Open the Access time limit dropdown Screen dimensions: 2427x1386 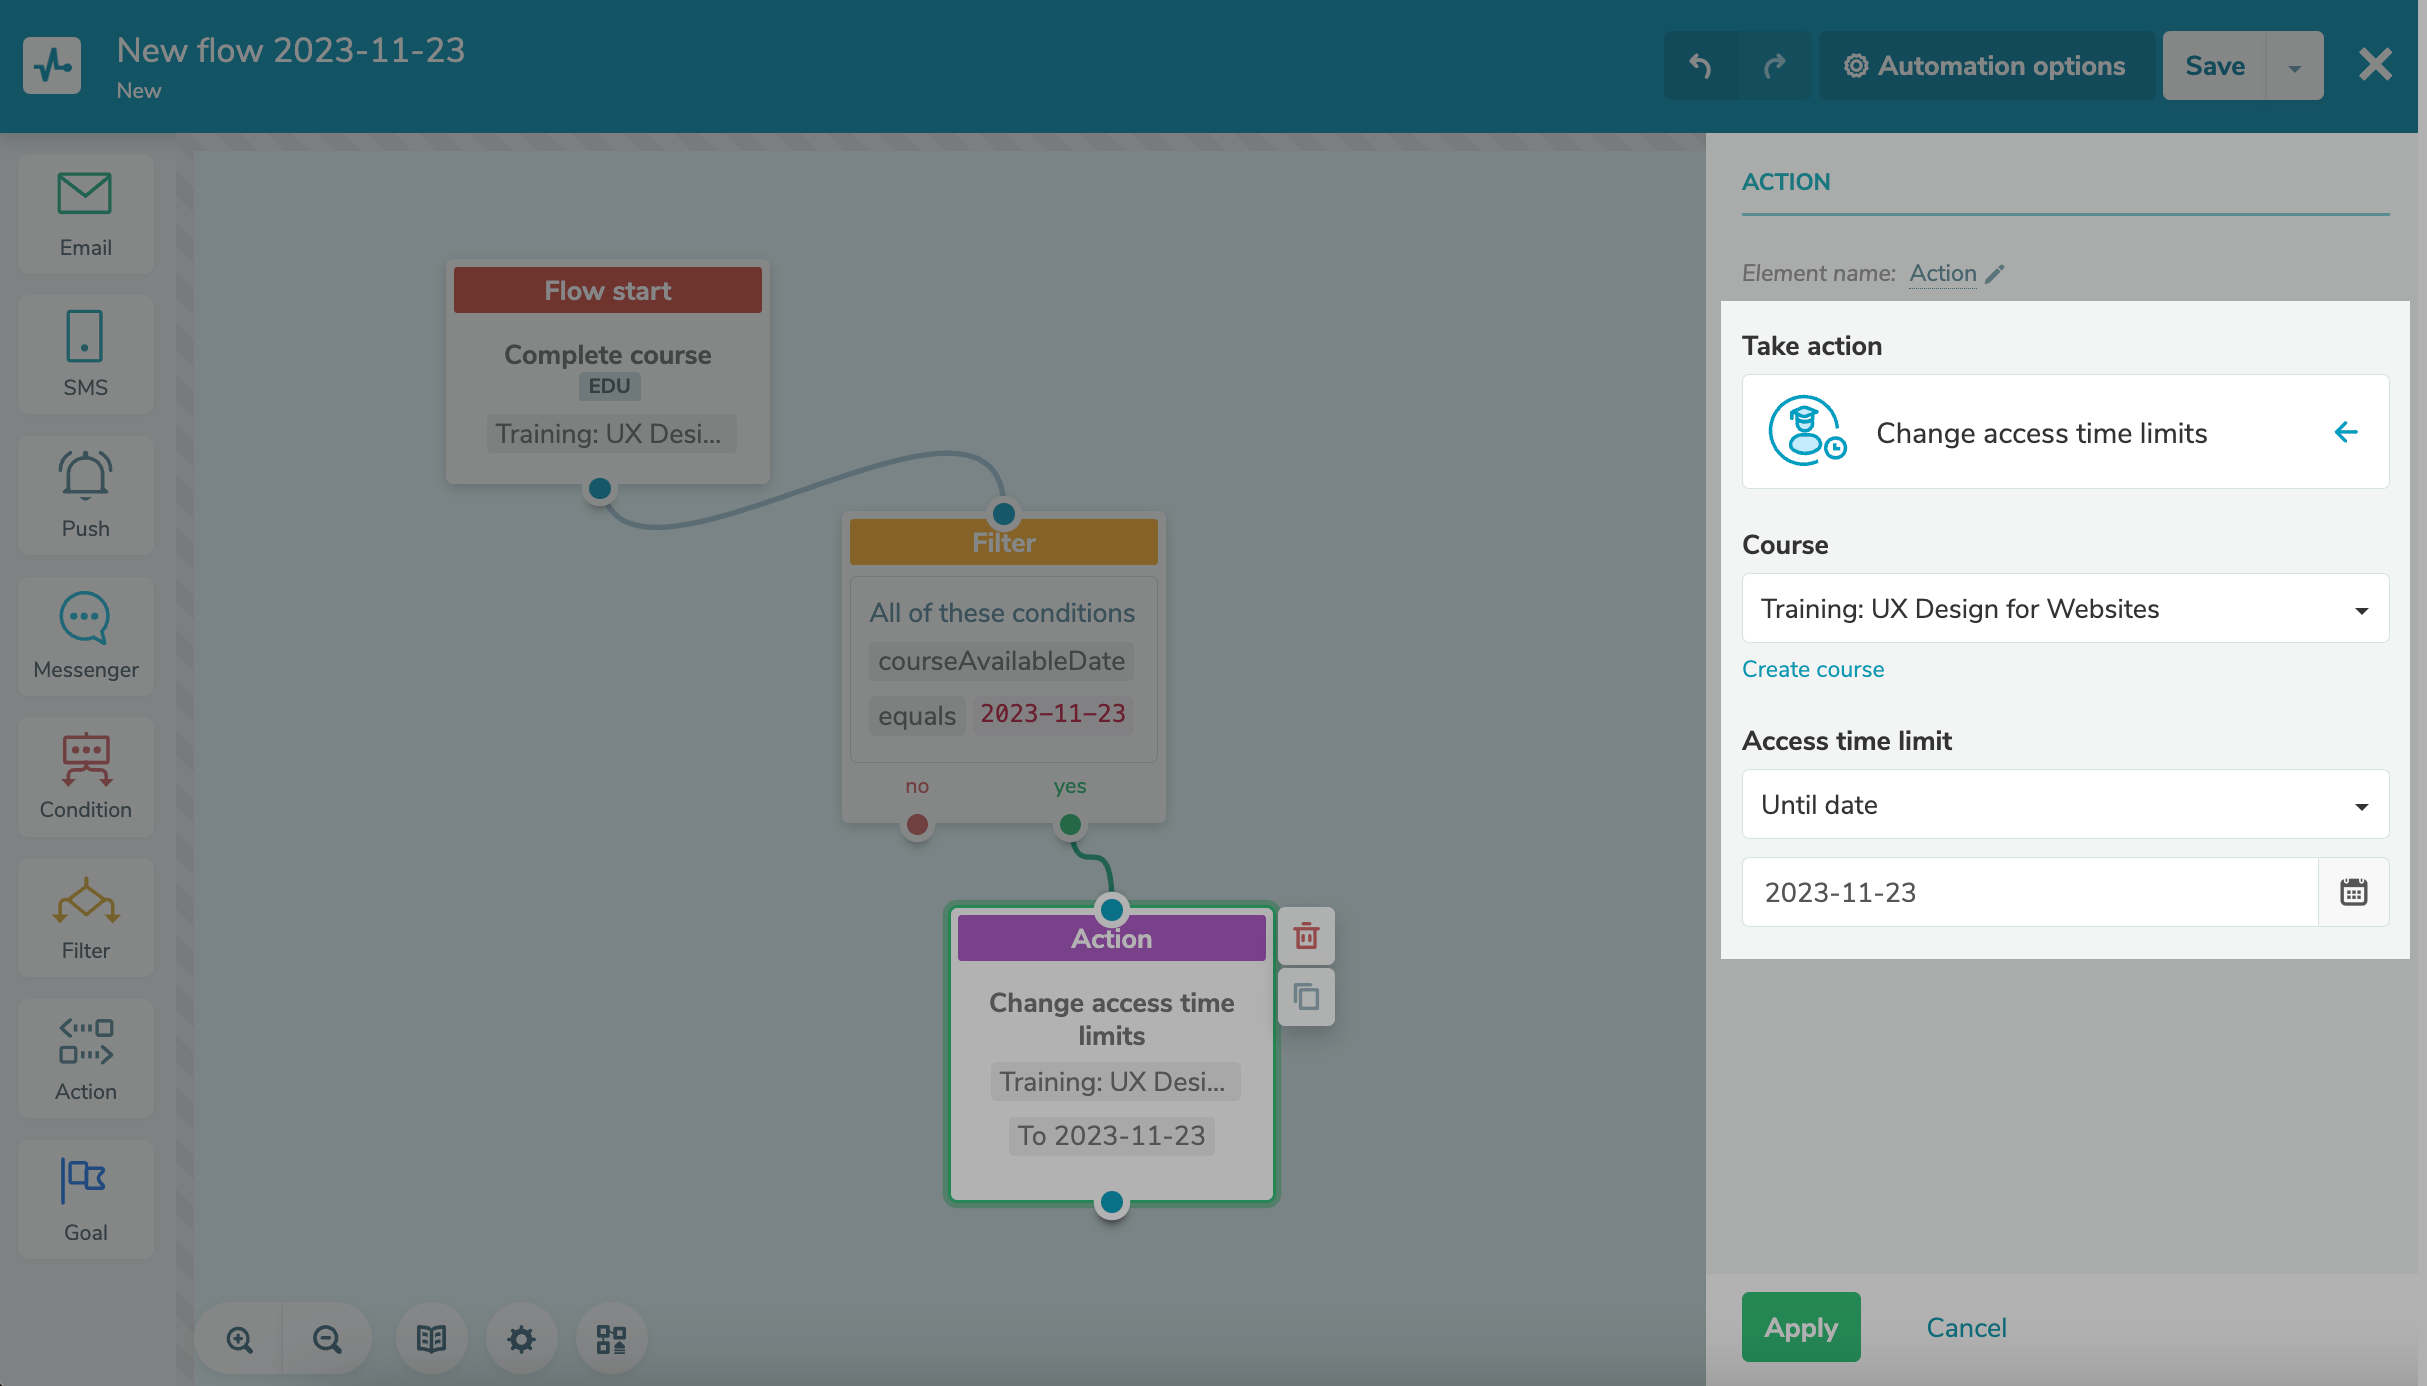2065,805
